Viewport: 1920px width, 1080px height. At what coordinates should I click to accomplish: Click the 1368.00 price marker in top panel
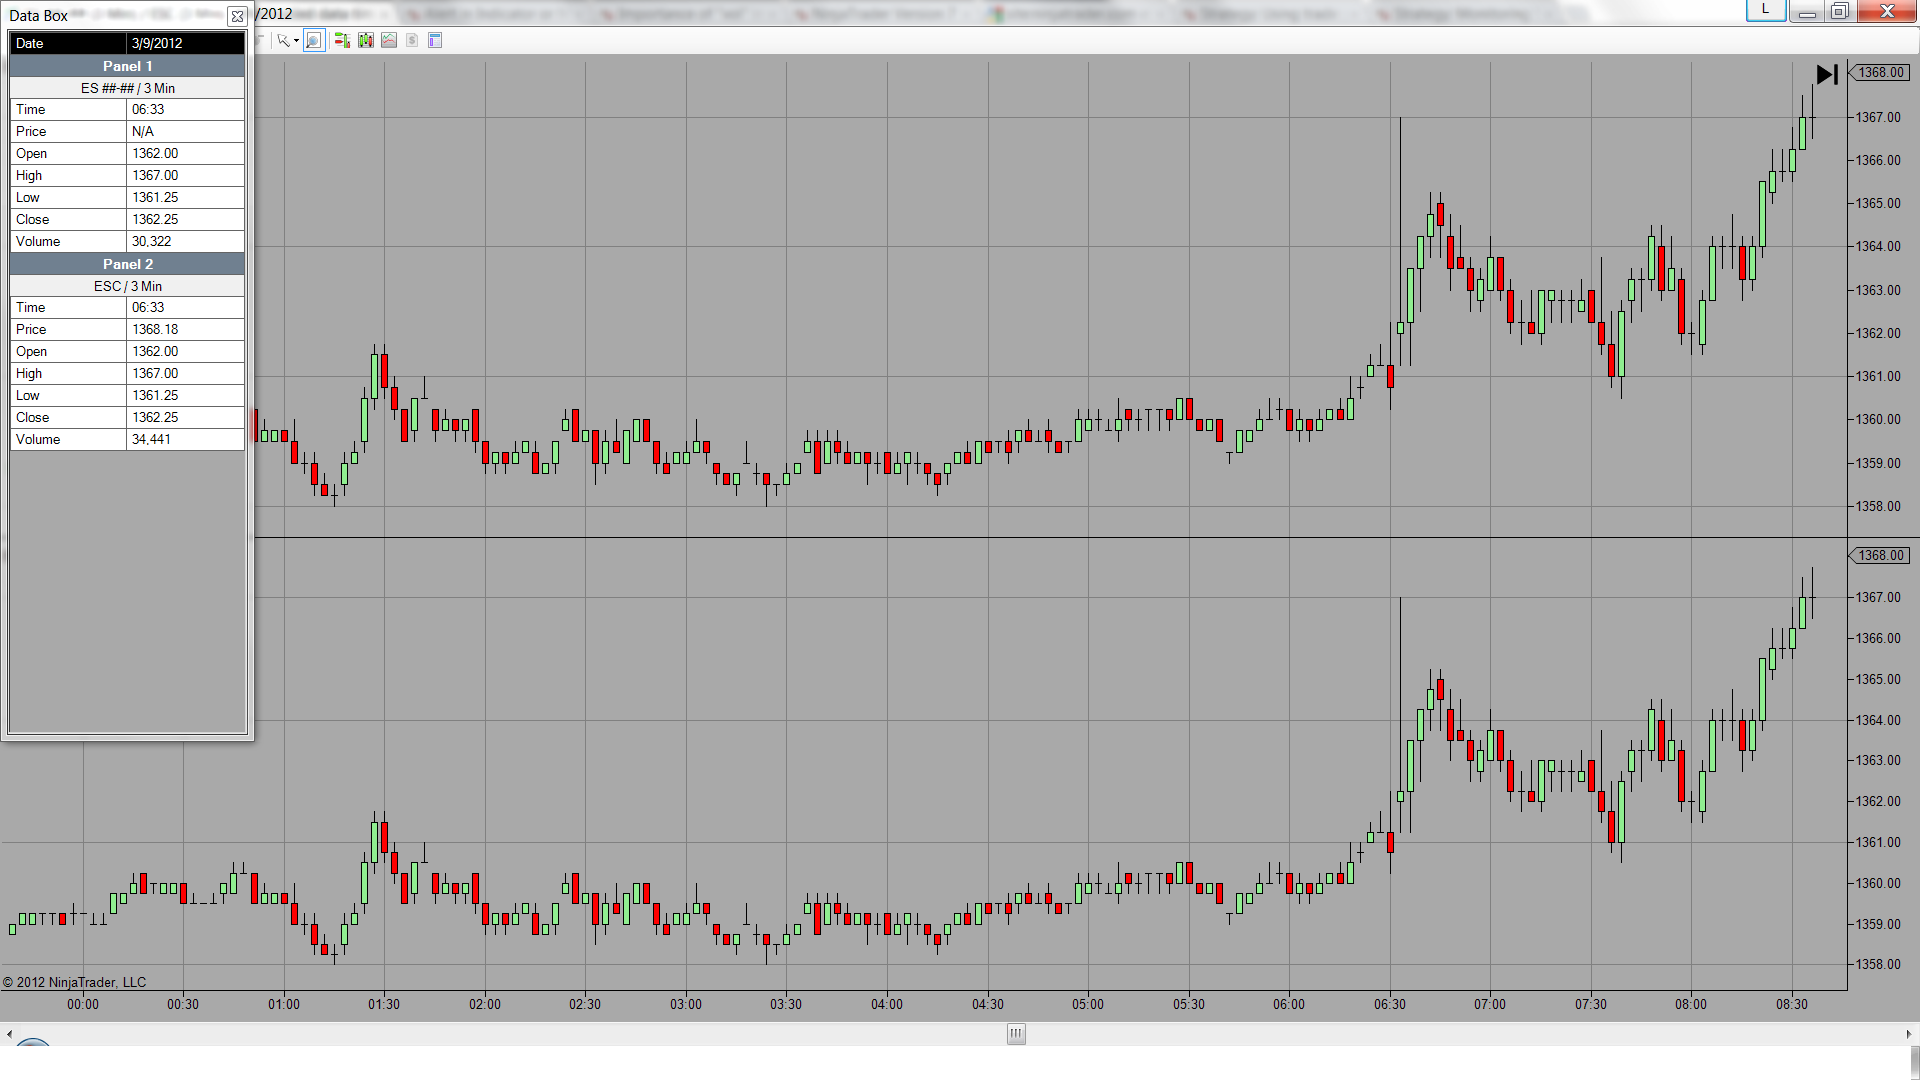click(1880, 73)
